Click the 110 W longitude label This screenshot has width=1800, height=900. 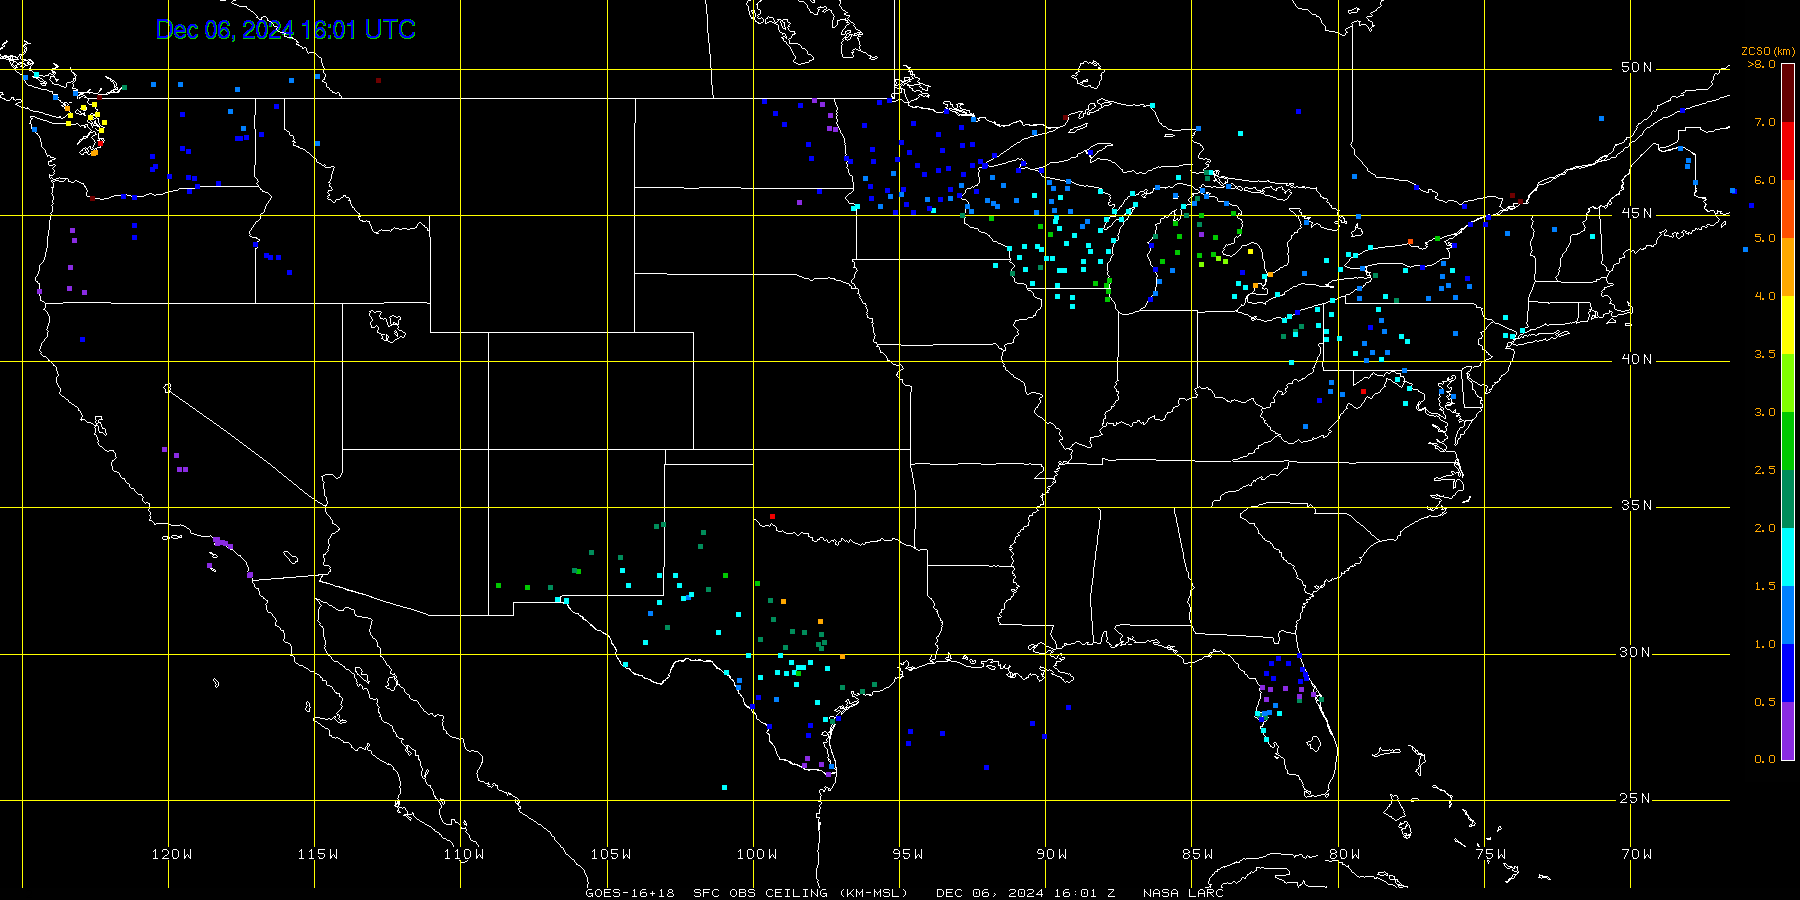pyautogui.click(x=464, y=854)
